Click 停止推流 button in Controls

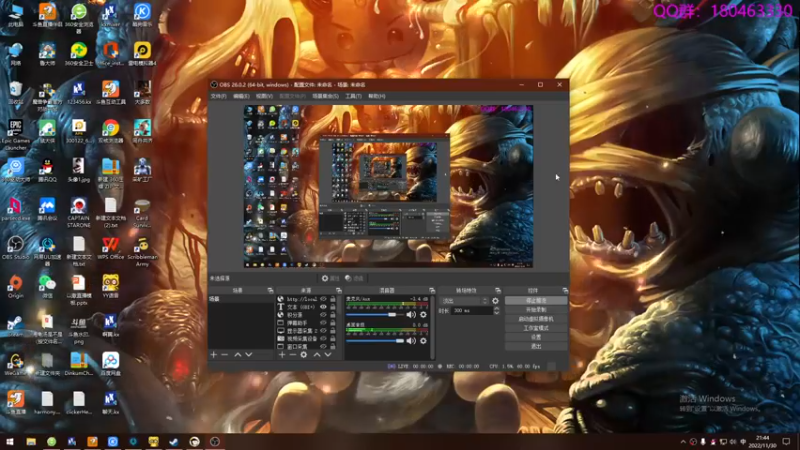click(536, 301)
